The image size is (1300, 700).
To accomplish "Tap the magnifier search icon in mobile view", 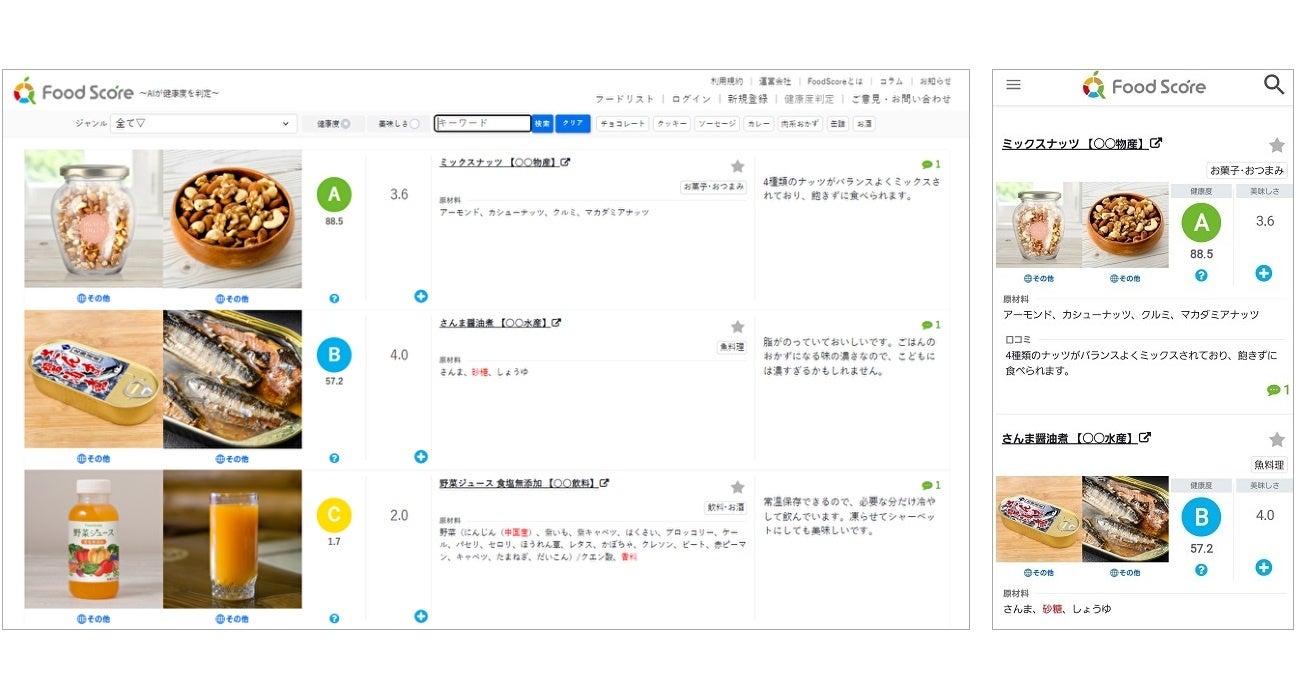I will [x=1273, y=85].
